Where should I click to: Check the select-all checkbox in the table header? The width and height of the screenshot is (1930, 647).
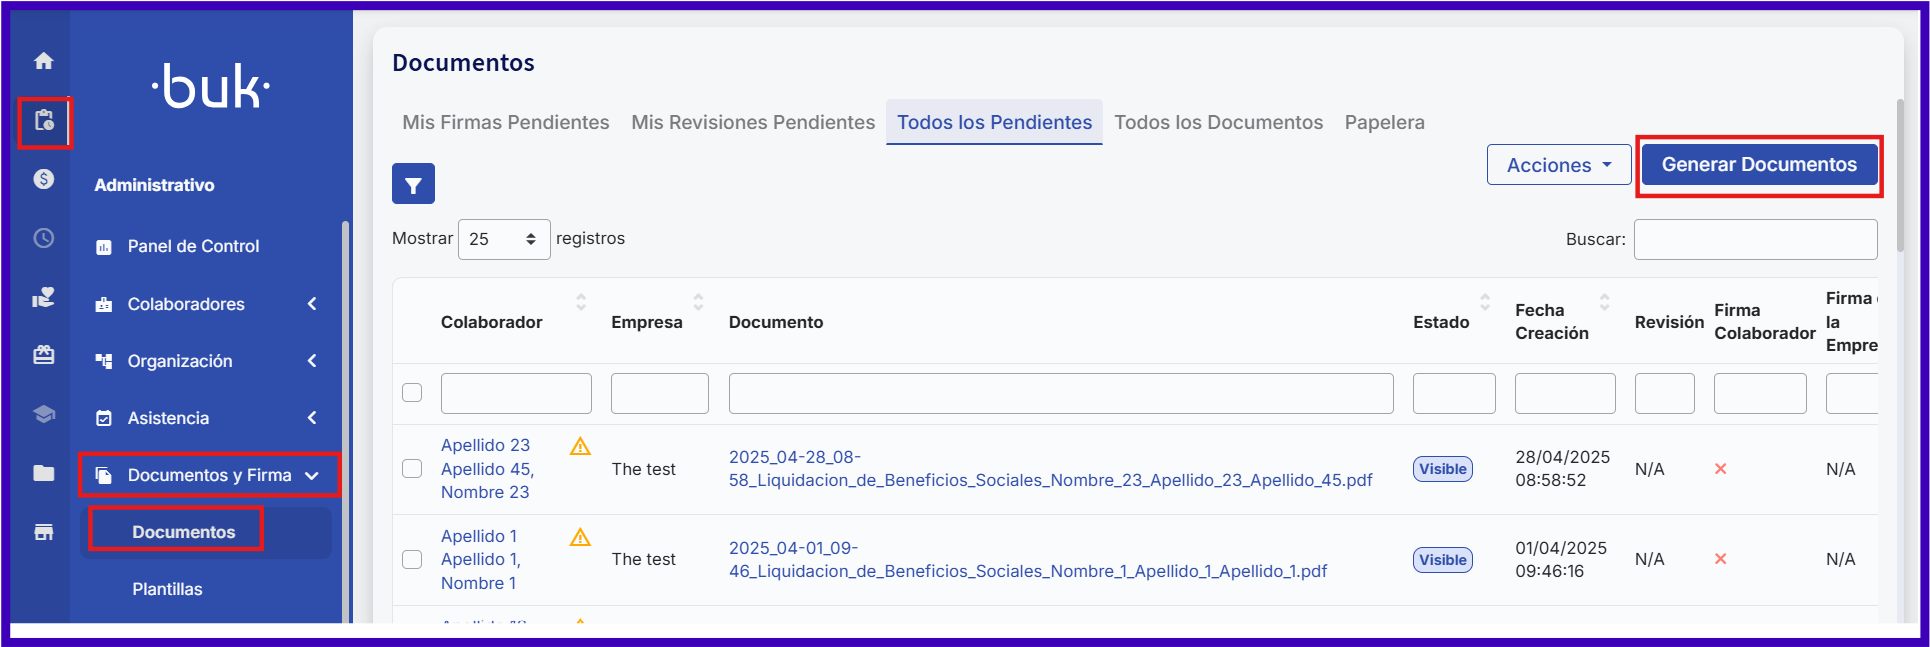[412, 393]
